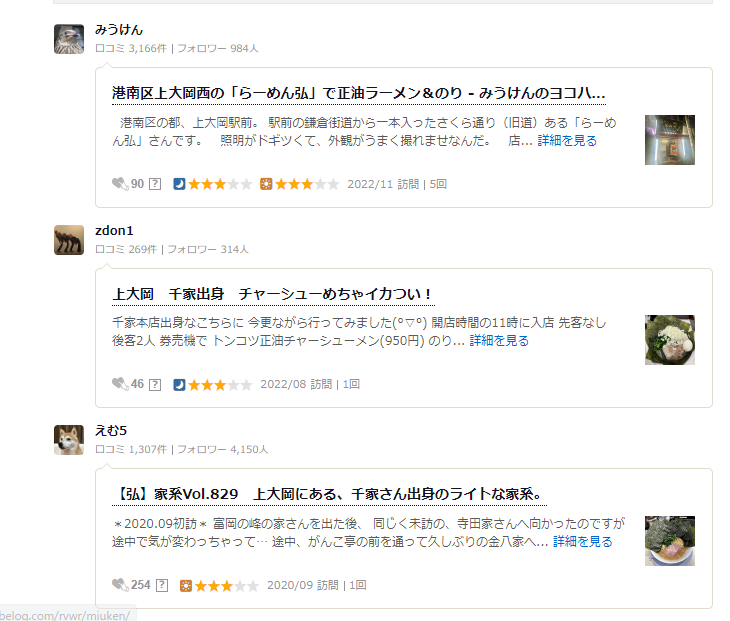The height and width of the screenshot is (621, 730).
Task: Click 詳細を見る in みうけん's review
Action: [567, 141]
